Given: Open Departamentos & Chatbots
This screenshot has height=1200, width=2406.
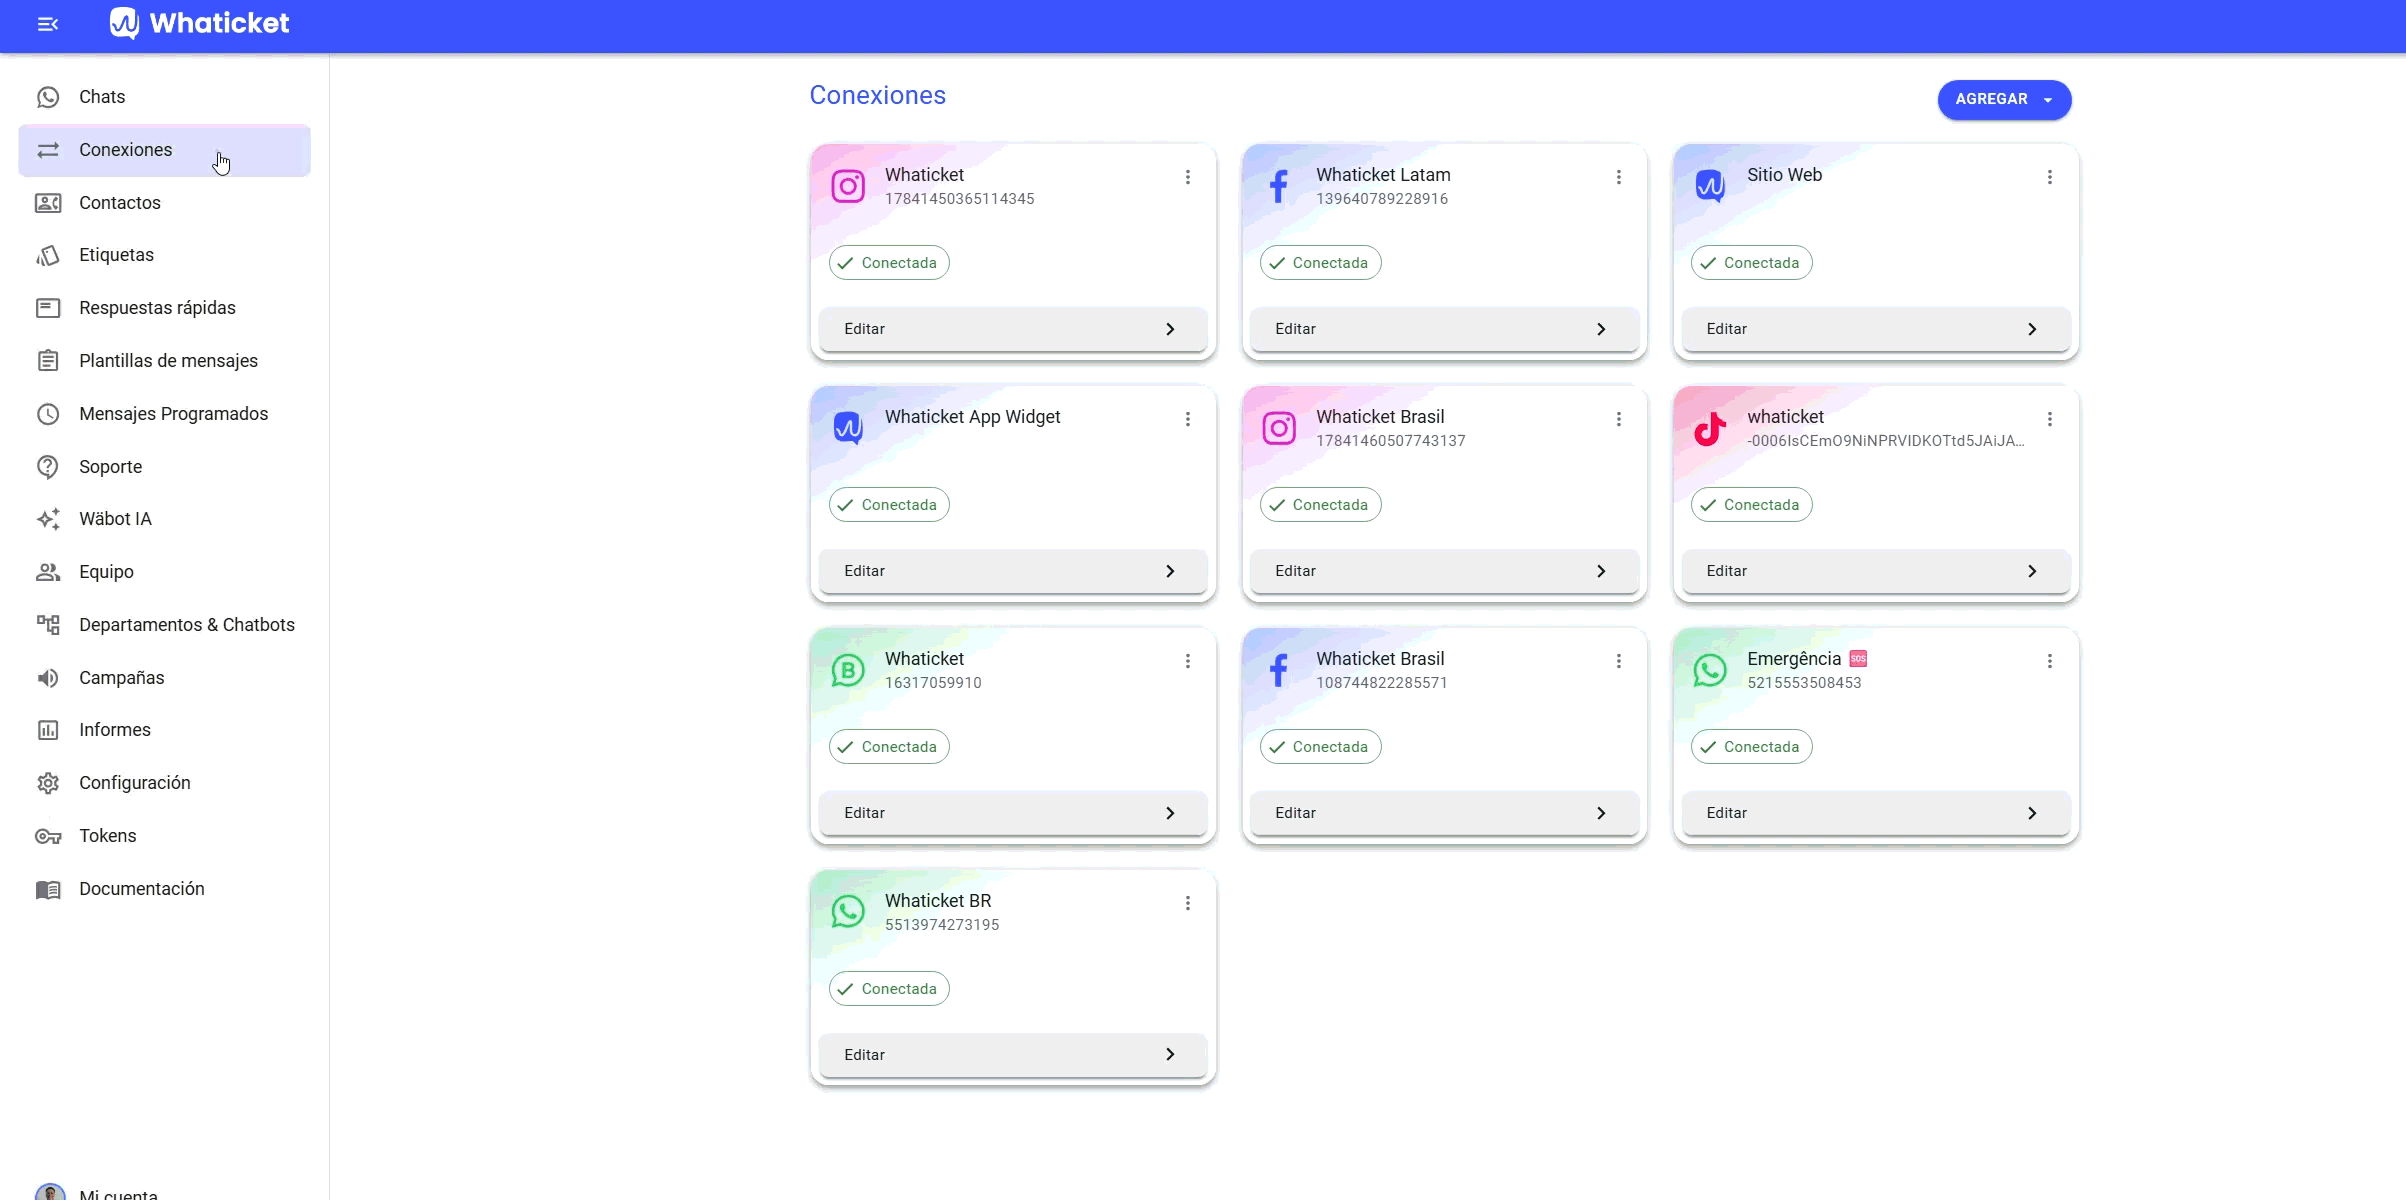Looking at the screenshot, I should point(164,625).
